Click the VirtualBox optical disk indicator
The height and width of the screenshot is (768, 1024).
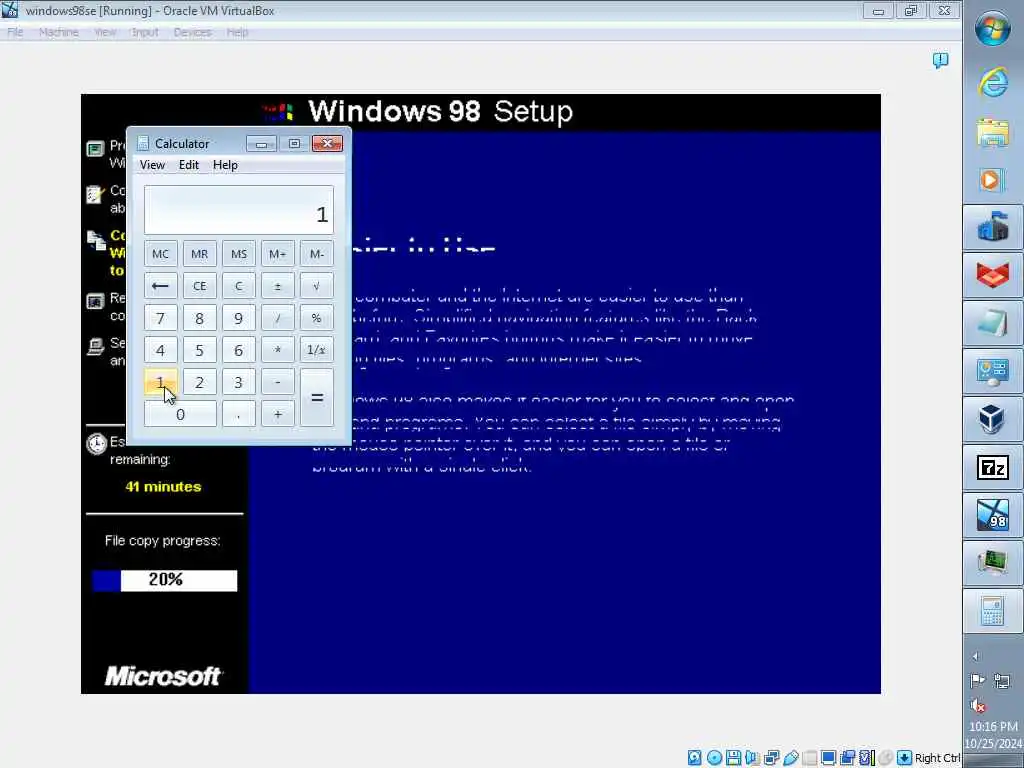point(714,758)
